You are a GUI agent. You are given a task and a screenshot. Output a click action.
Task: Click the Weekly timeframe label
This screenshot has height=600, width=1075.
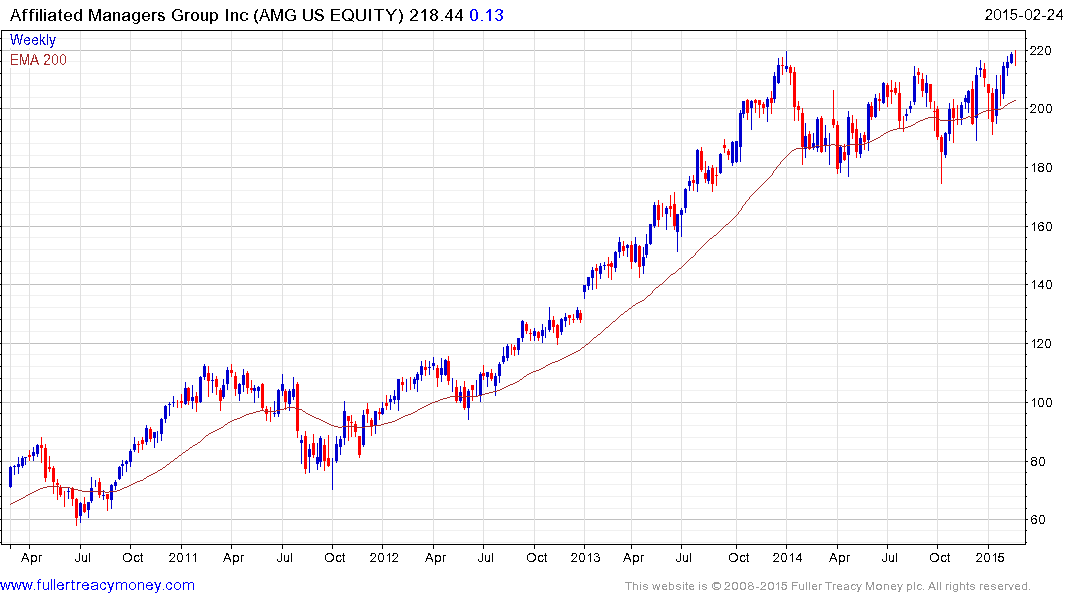33,41
